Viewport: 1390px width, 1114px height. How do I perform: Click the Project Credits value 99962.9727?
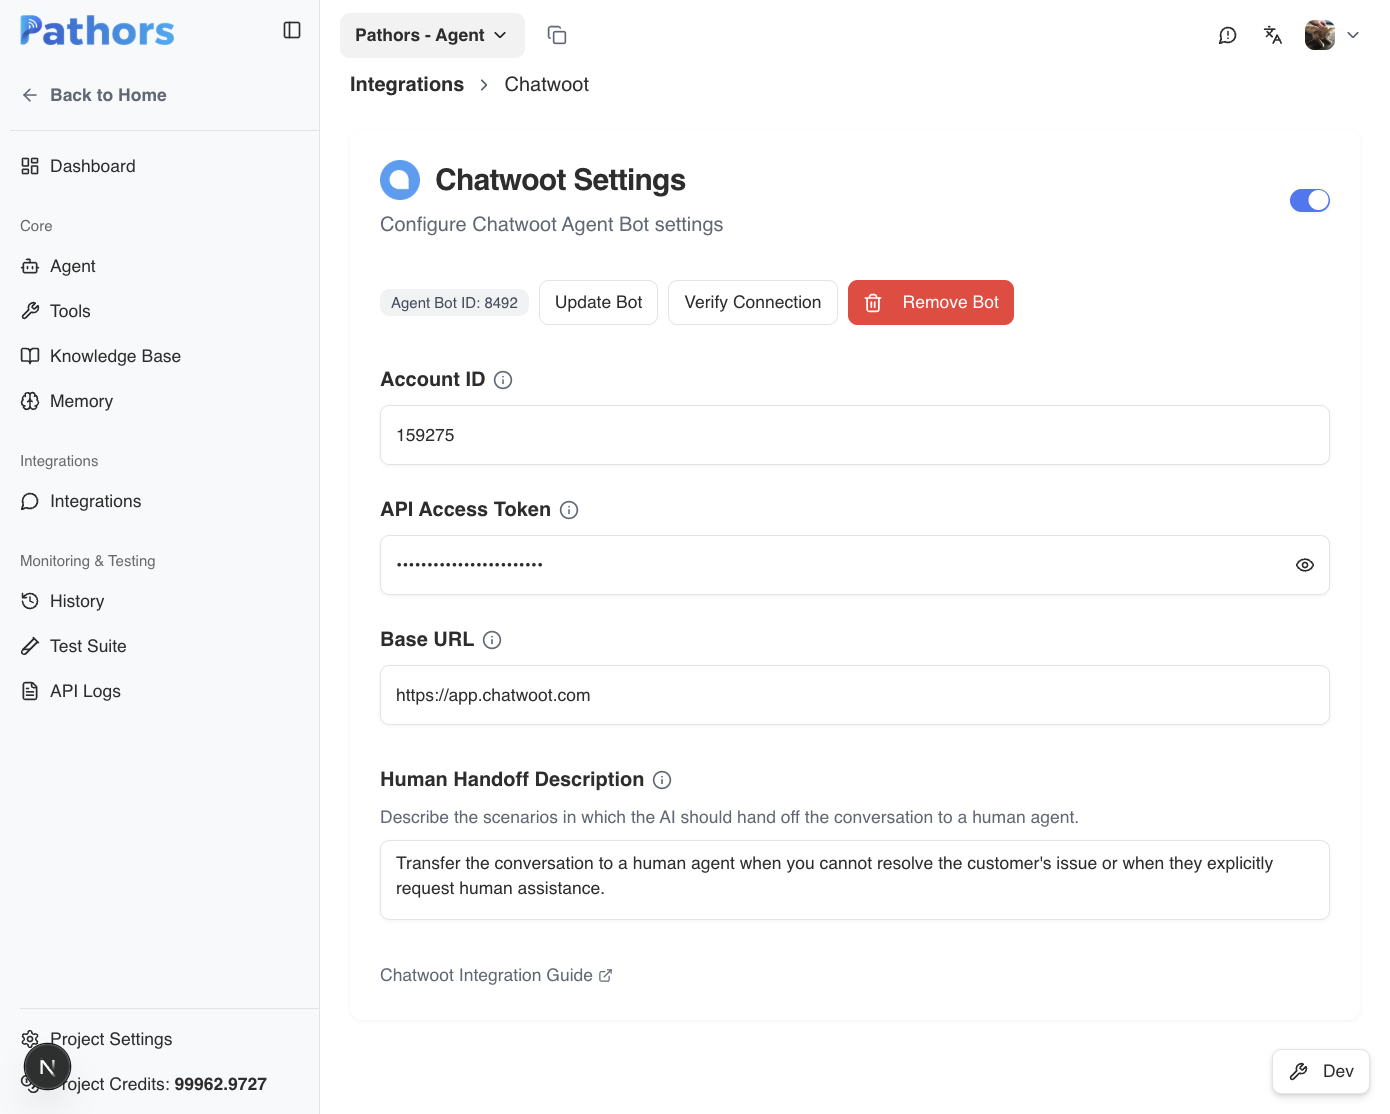220,1084
